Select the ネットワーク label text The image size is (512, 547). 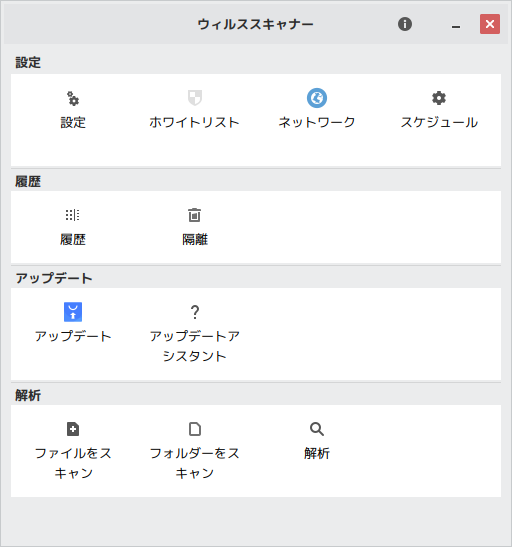[x=317, y=122]
